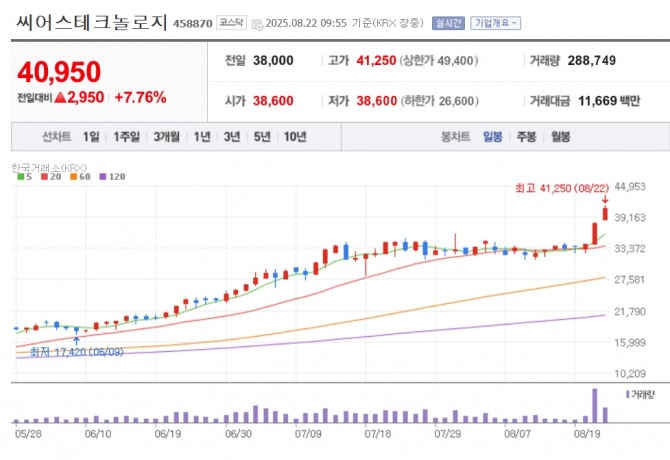Screen dimensions: 670x460
Task: Select the 1일 line chart period
Action: tap(91, 137)
